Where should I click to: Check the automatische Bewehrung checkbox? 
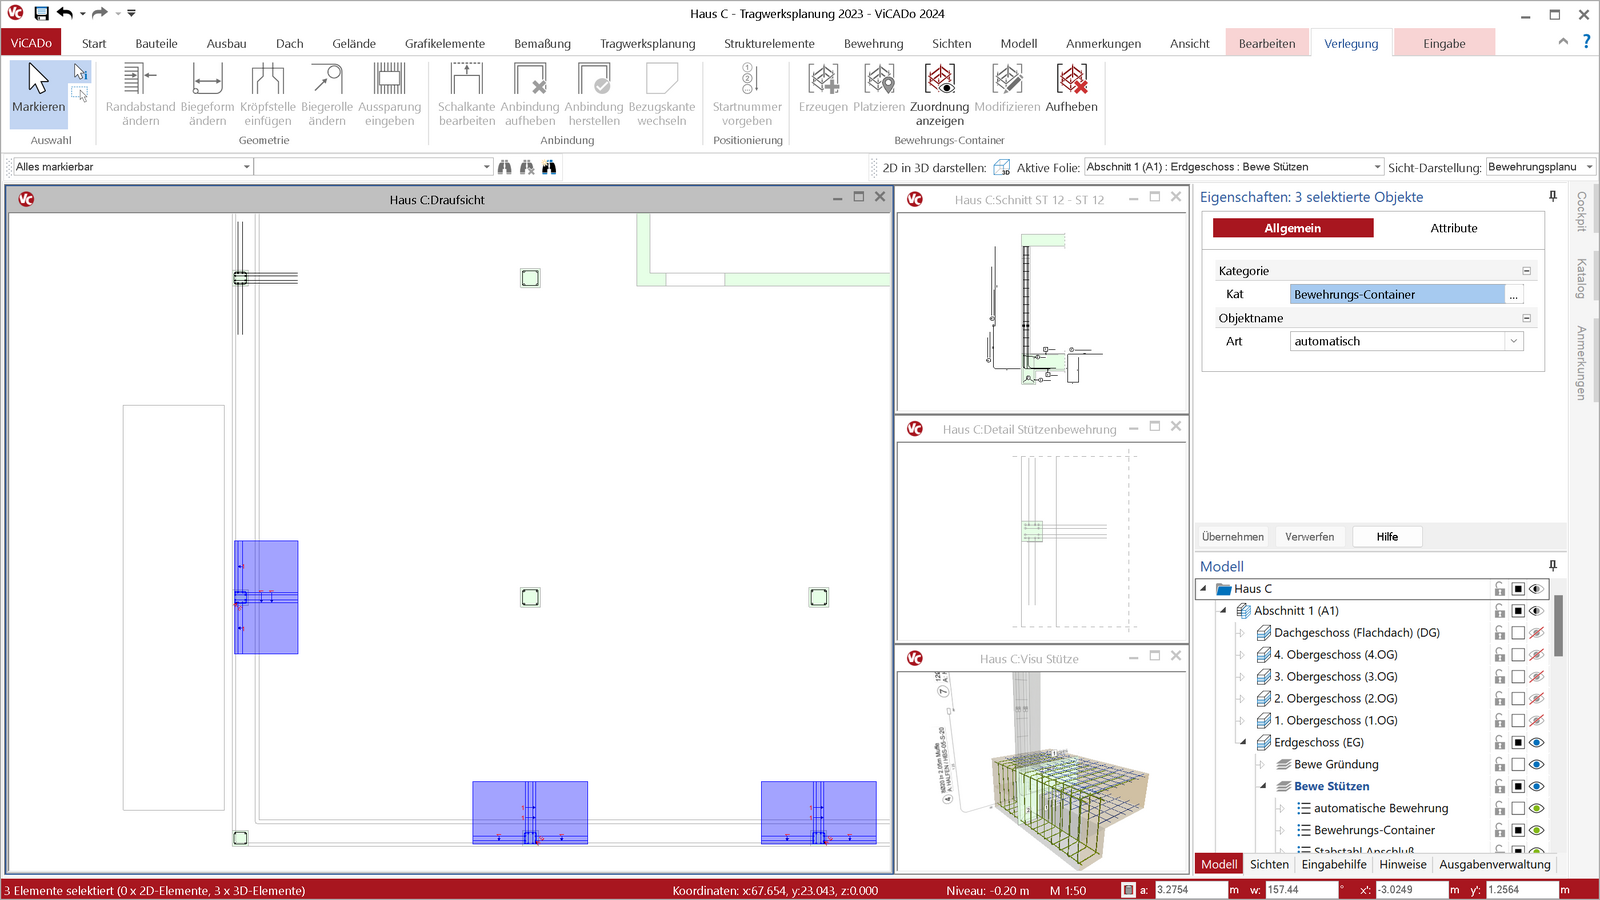(x=1518, y=808)
